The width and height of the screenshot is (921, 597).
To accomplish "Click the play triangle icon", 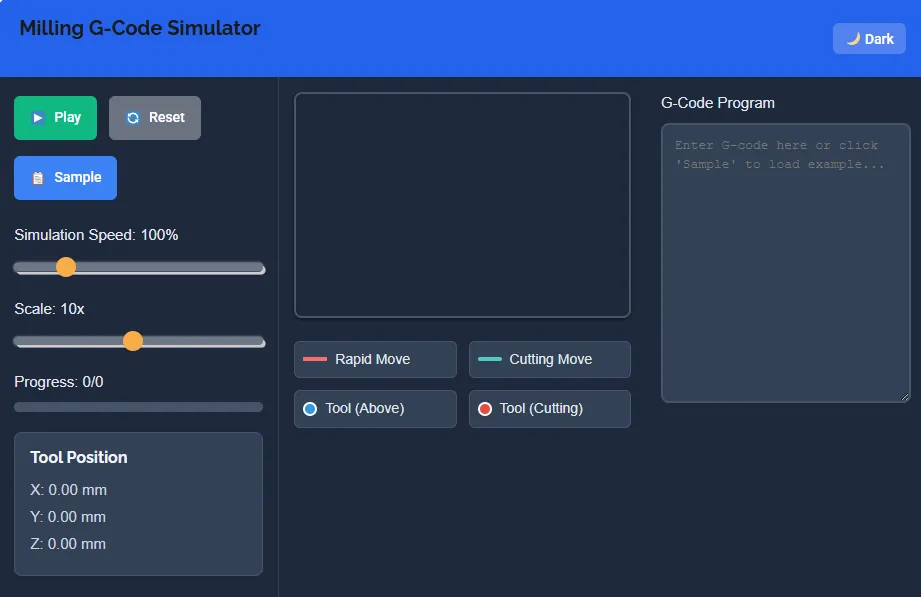I will 38,118.
